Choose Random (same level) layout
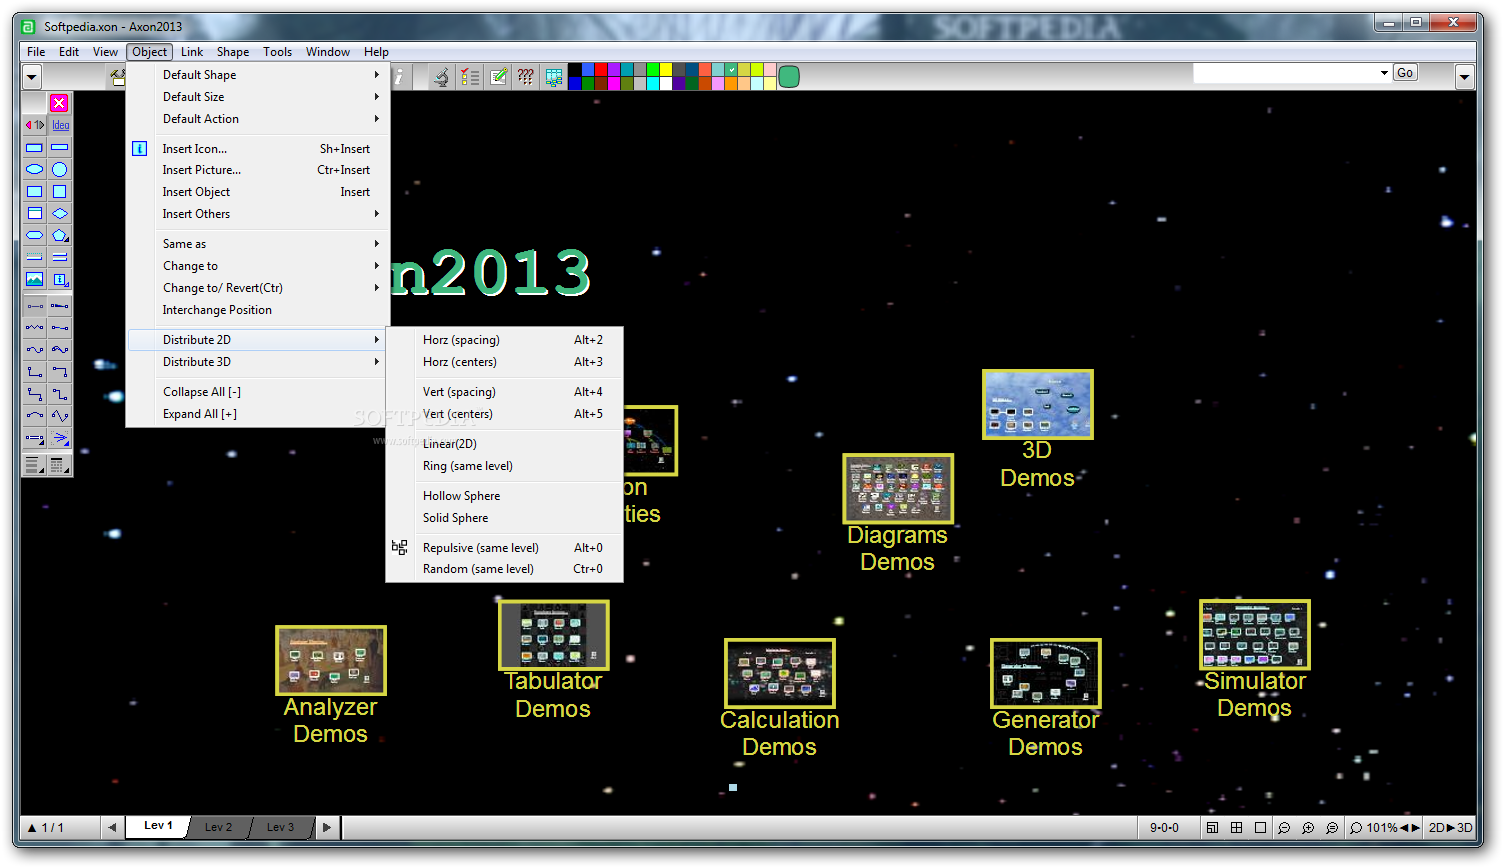 pyautogui.click(x=504, y=569)
